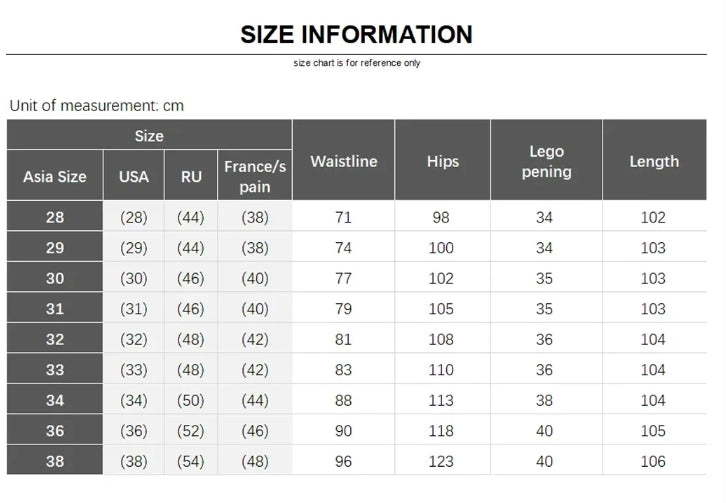Select the RU size (54) cell

[x=191, y=461]
